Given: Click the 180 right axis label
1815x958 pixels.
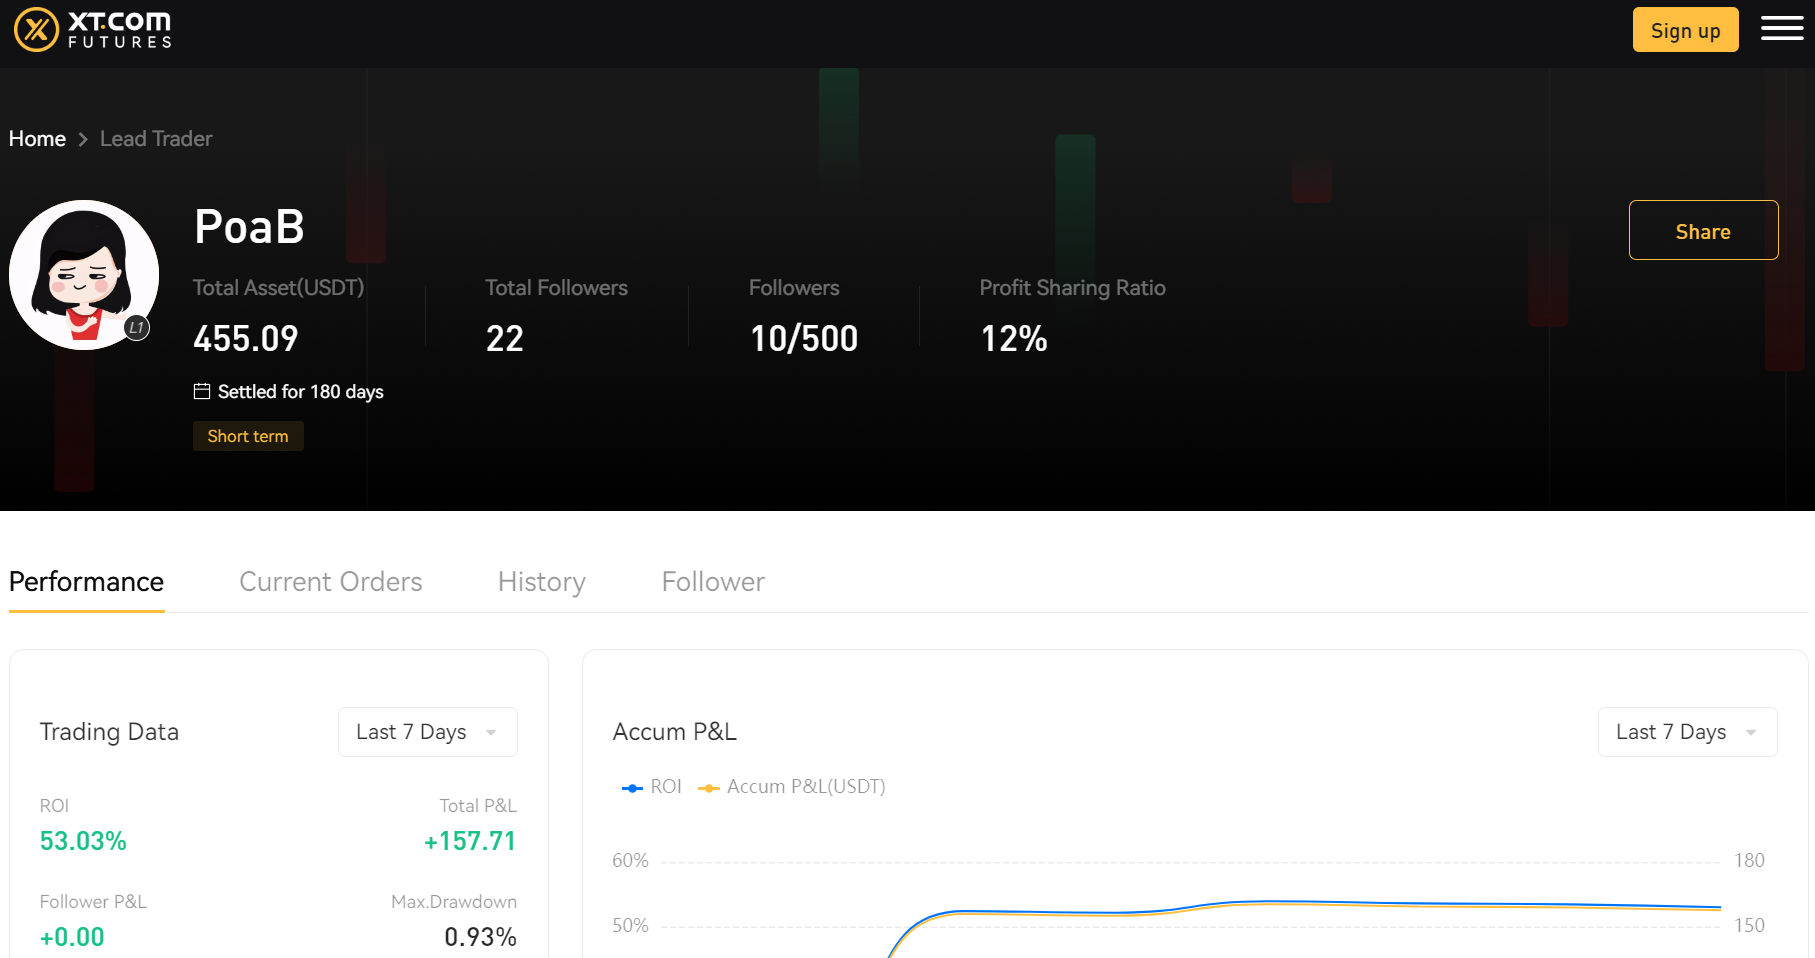Looking at the screenshot, I should [1749, 861].
